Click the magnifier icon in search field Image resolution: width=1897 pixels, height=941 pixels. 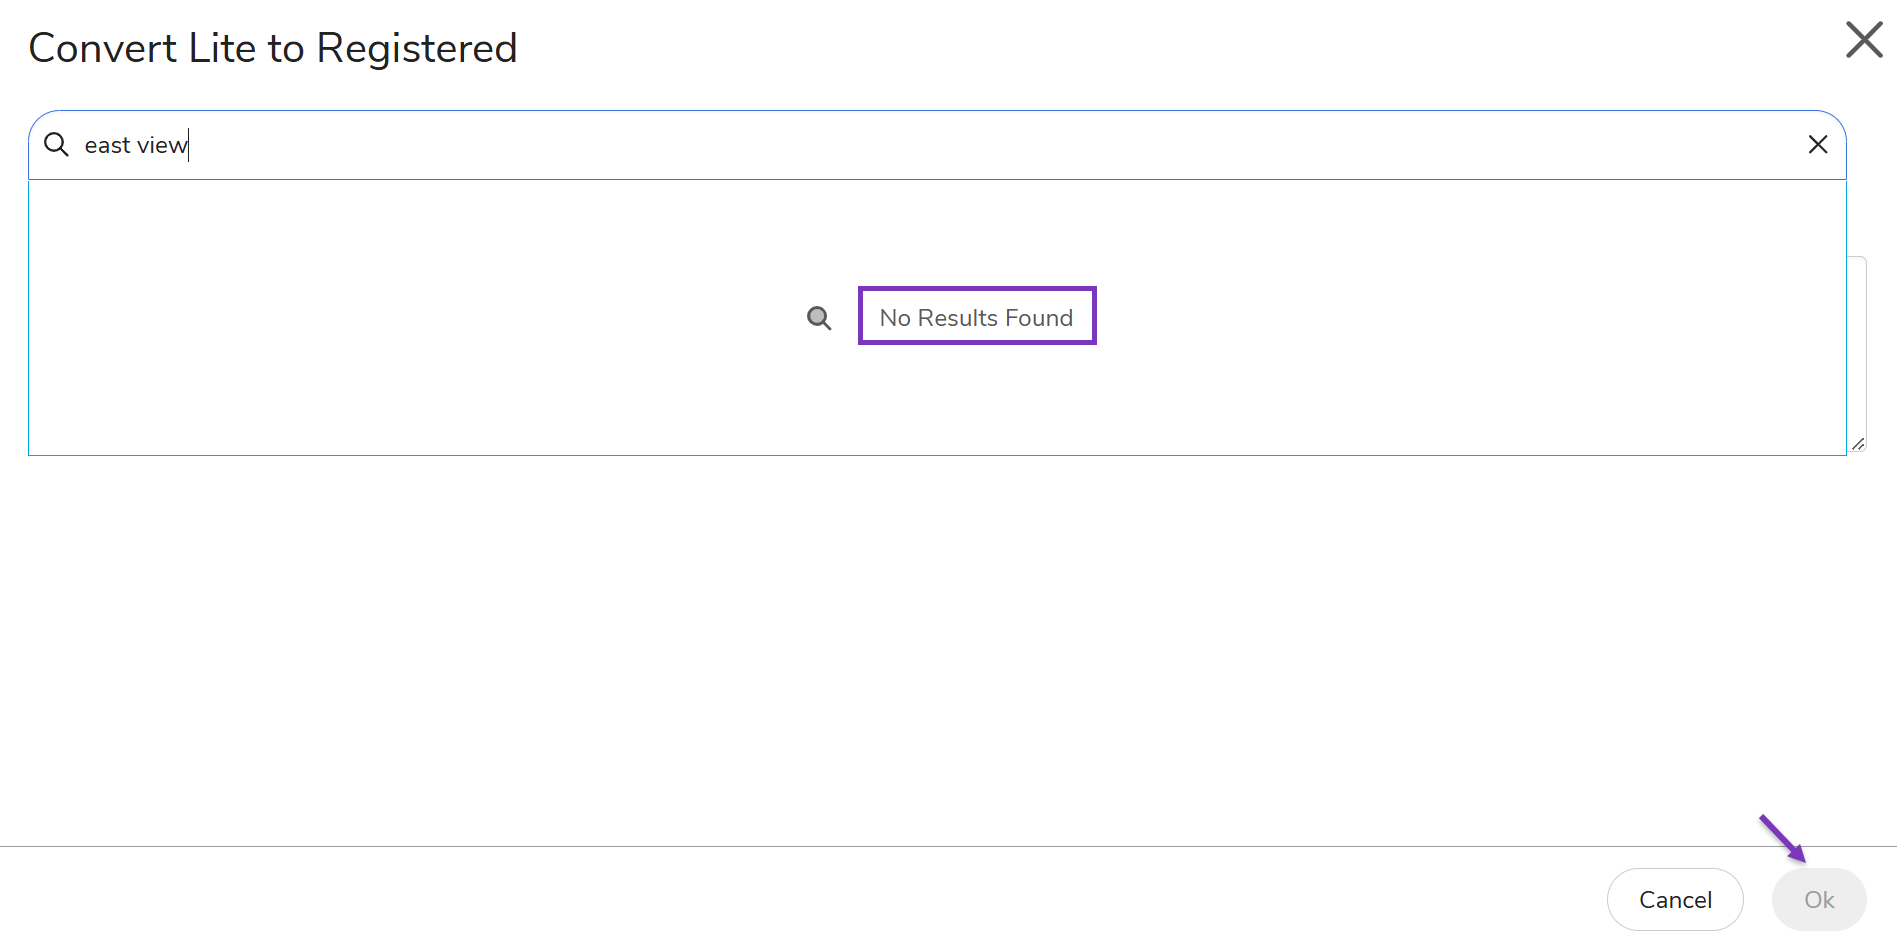(57, 145)
